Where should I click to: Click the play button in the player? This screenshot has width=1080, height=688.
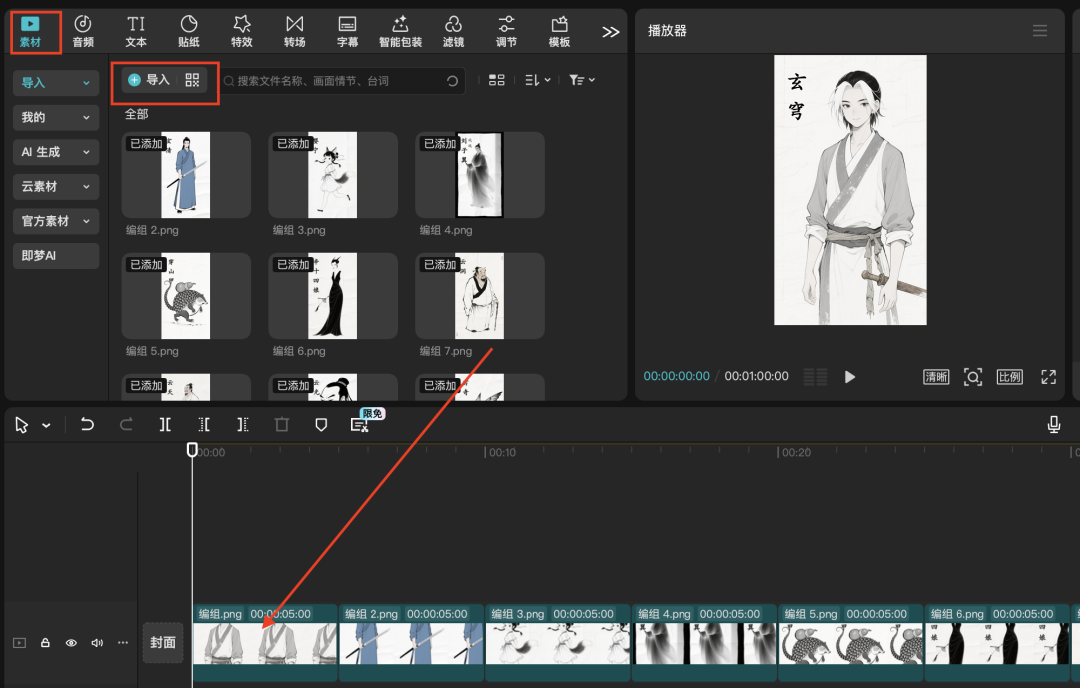(850, 377)
